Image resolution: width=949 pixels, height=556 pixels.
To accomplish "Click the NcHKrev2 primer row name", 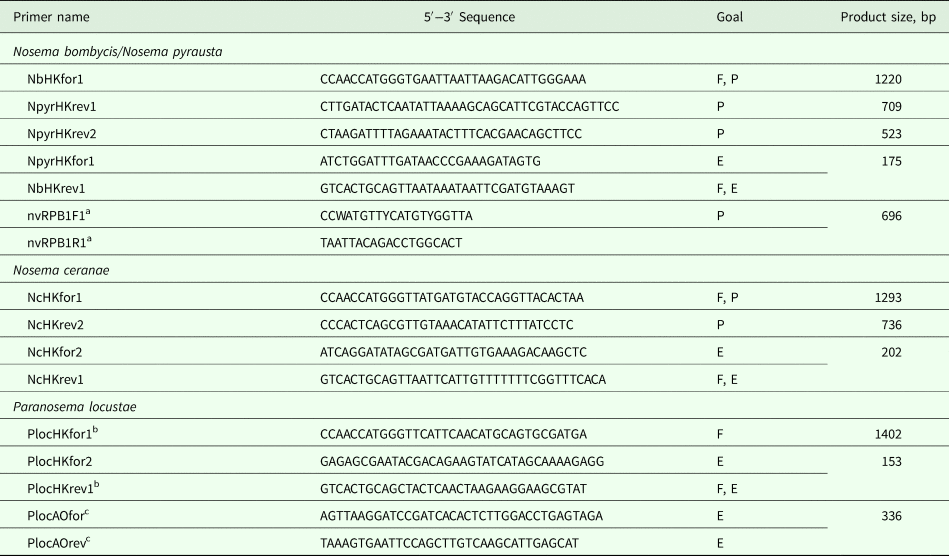I will pyautogui.click(x=55, y=324).
